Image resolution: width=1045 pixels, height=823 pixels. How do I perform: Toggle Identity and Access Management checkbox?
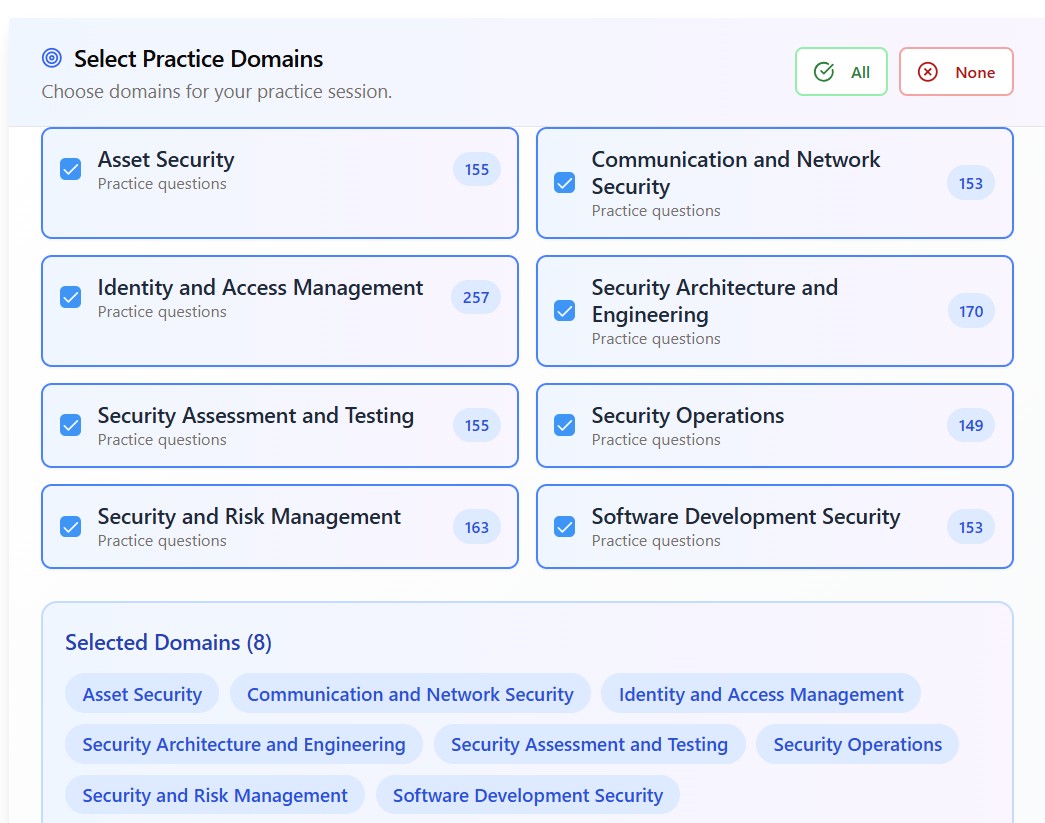[71, 297]
